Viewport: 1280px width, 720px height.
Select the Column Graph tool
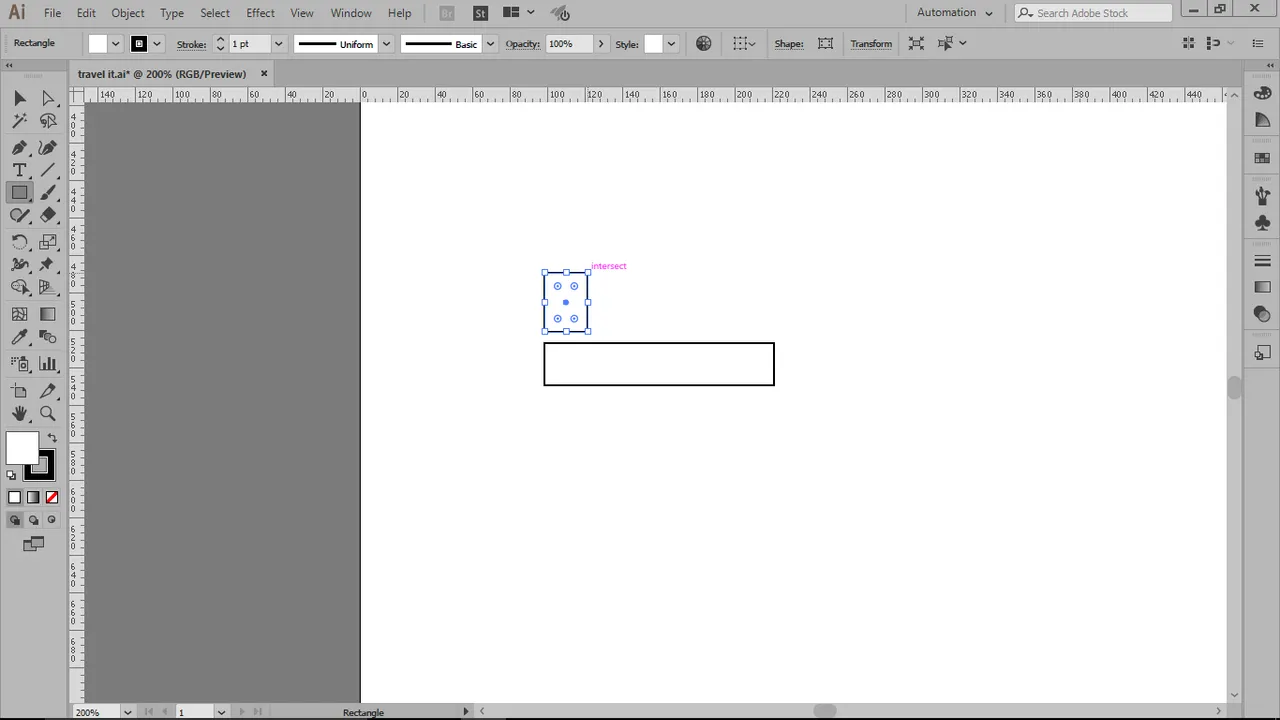click(x=47, y=364)
